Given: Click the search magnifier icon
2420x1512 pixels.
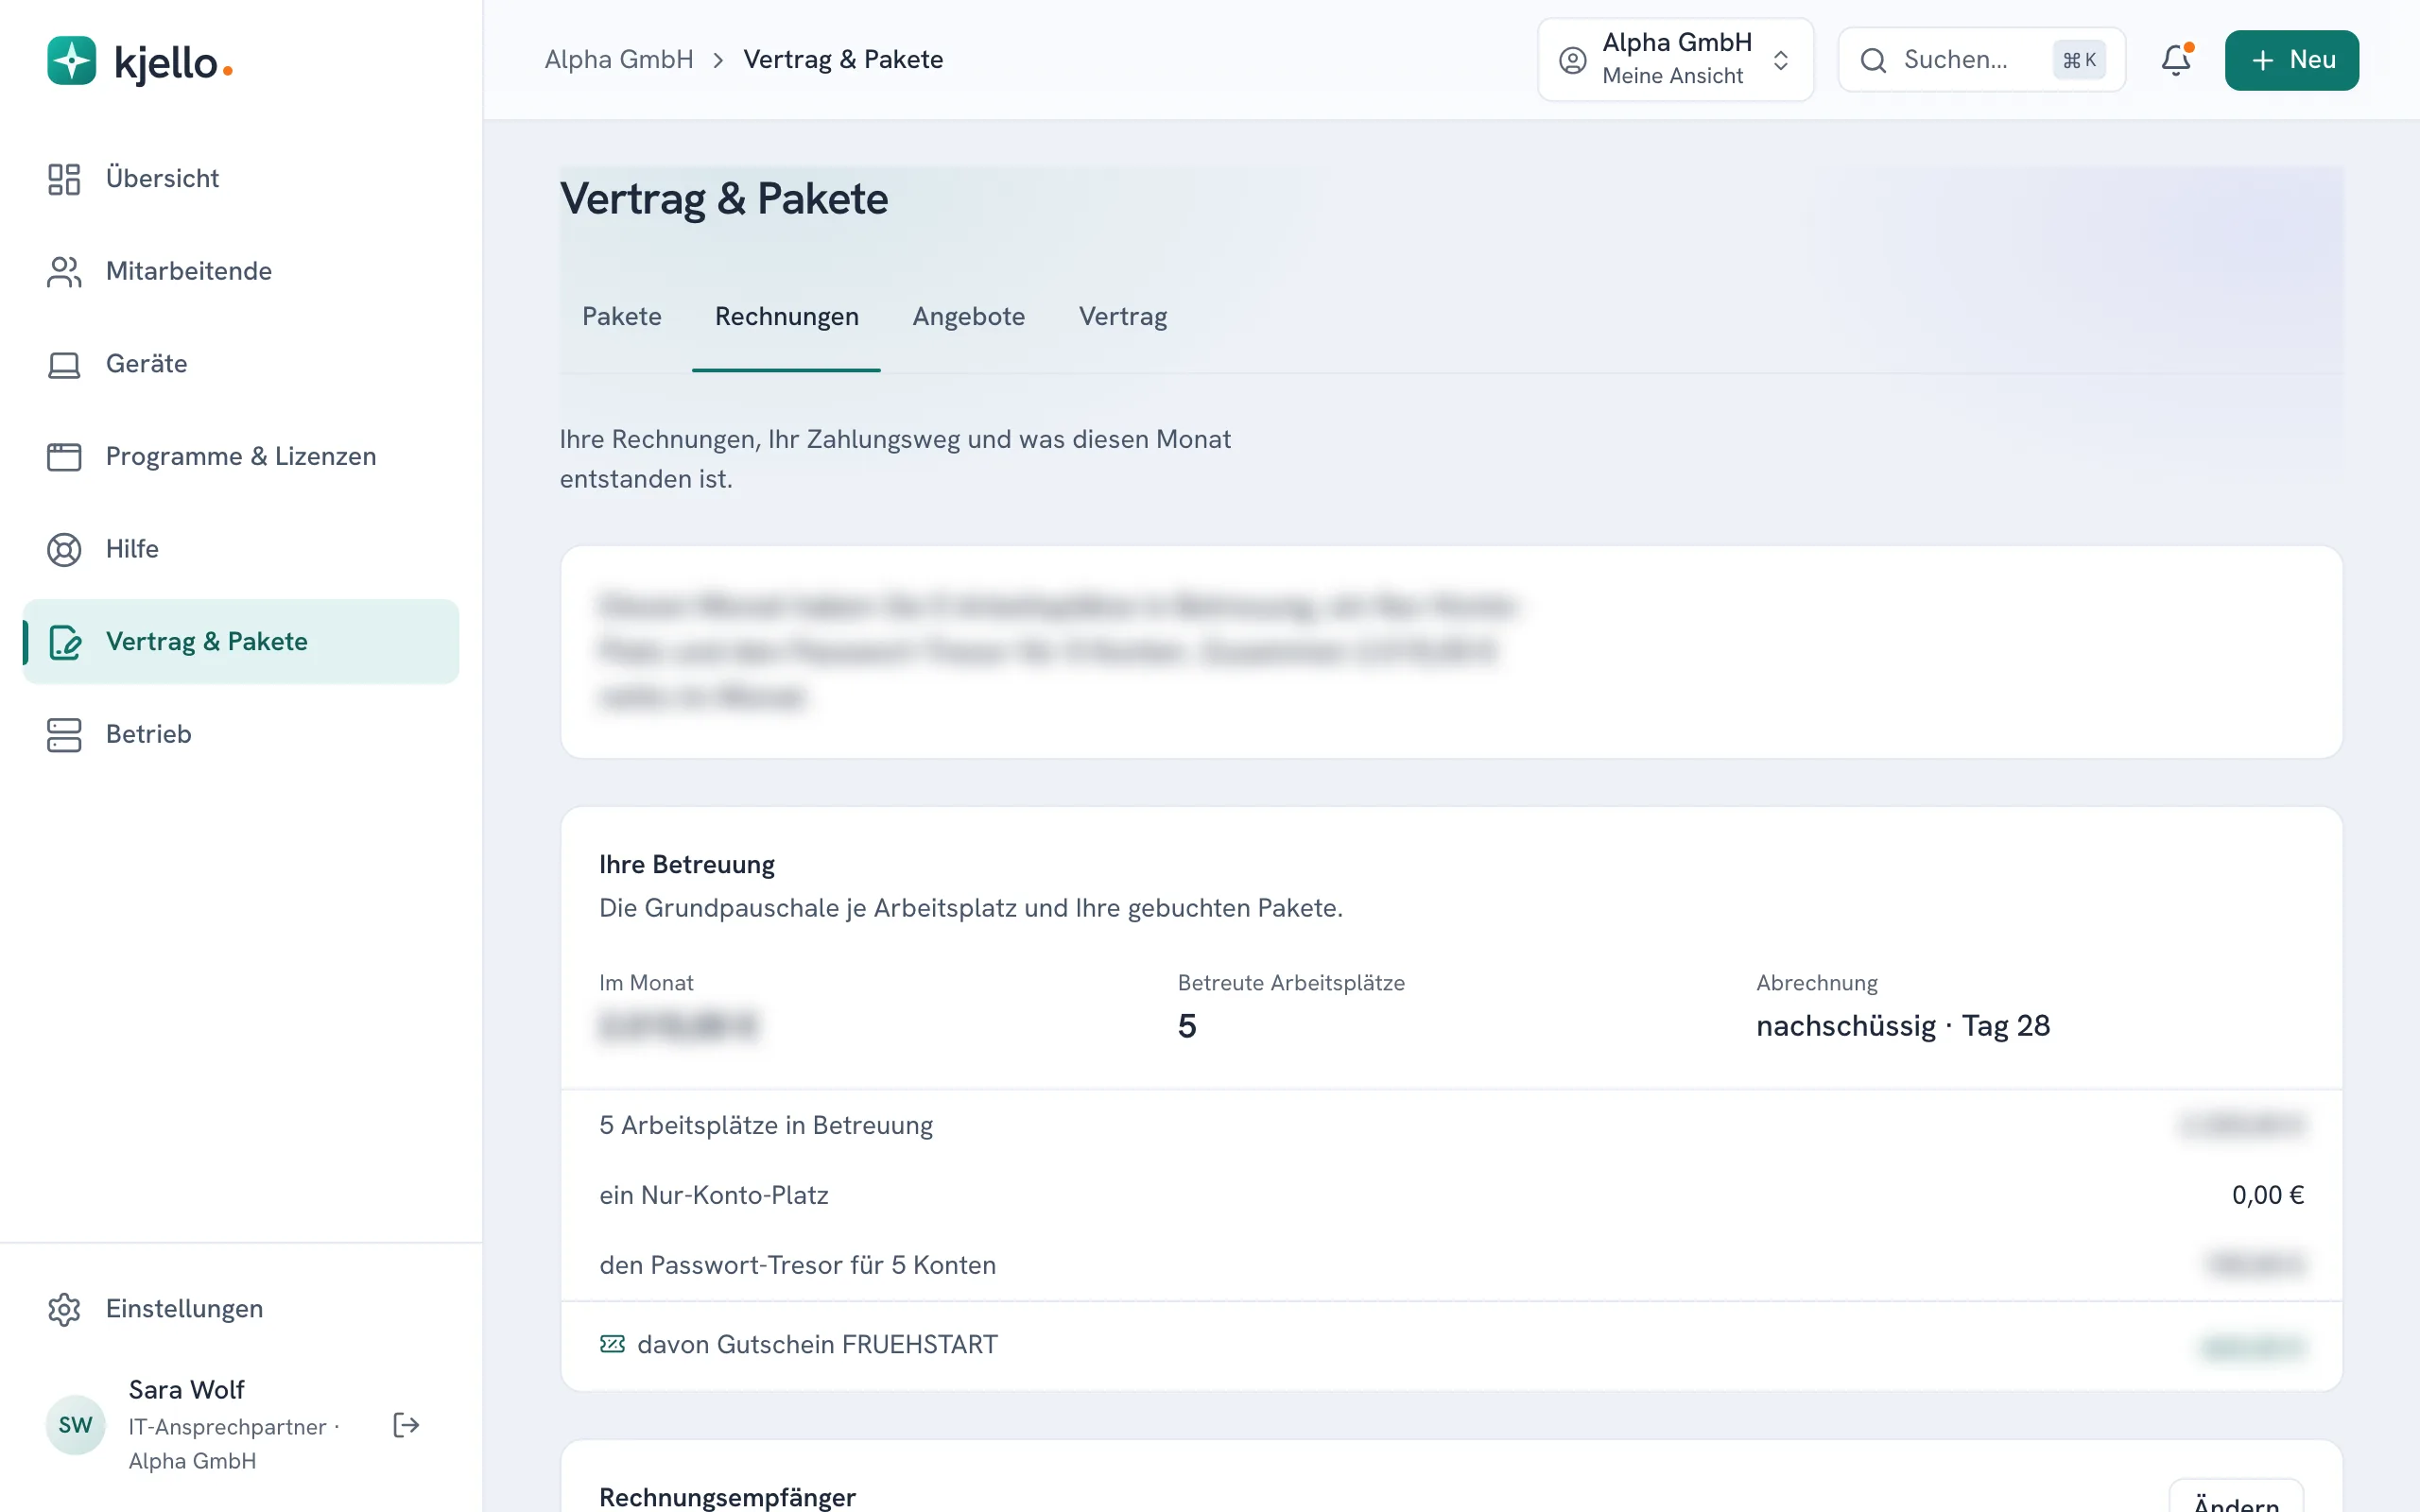Looking at the screenshot, I should coord(1873,60).
